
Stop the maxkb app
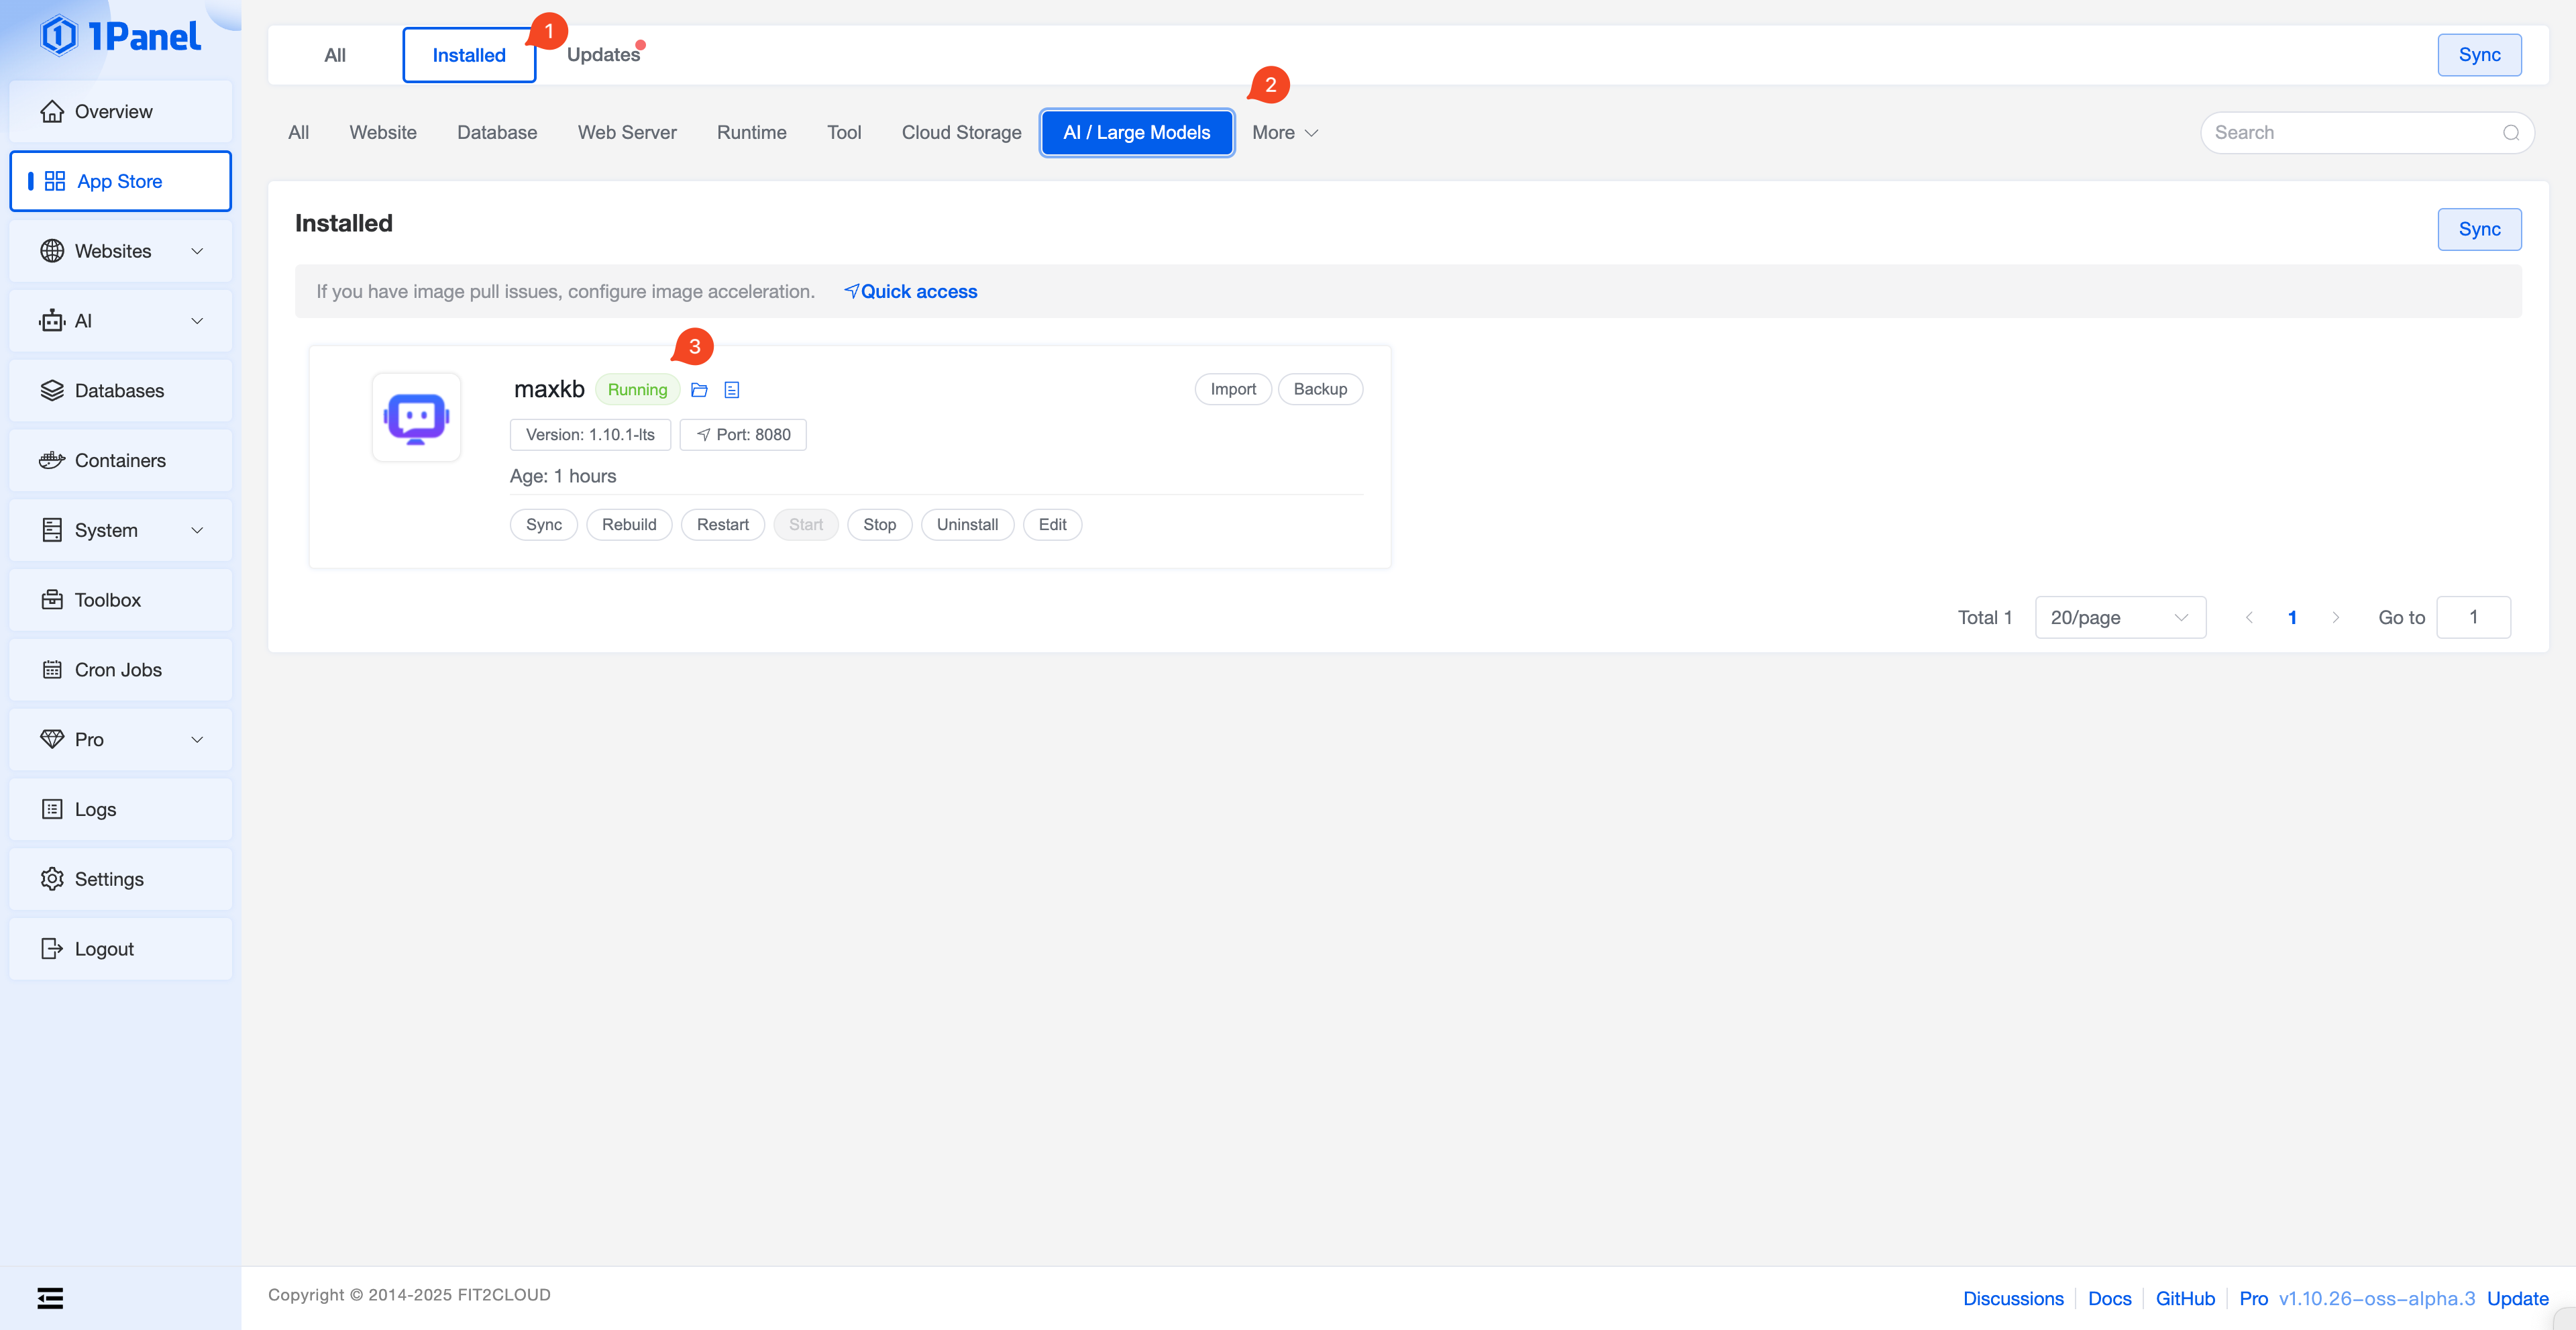click(880, 525)
